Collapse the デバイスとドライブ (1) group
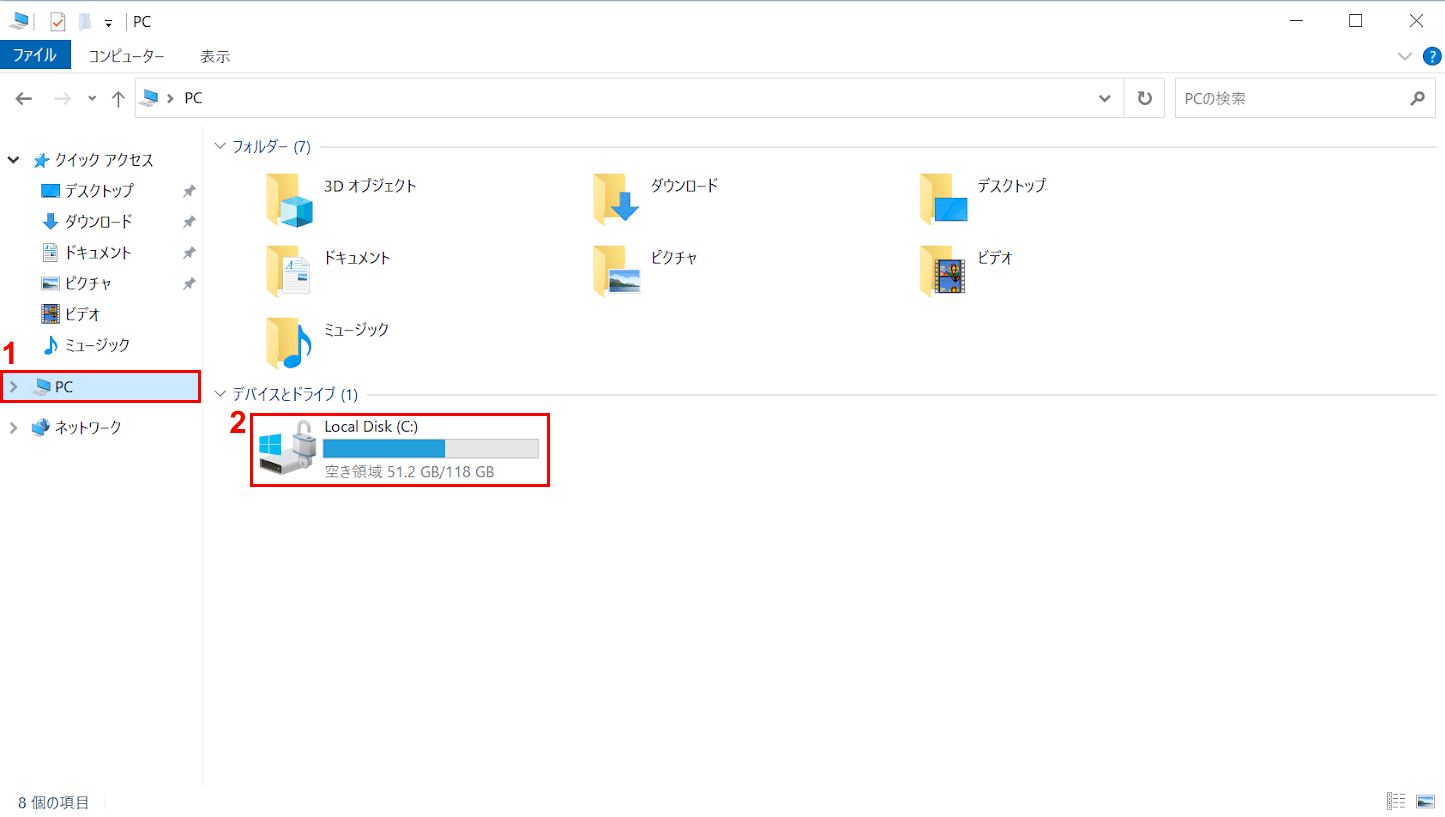 click(221, 394)
